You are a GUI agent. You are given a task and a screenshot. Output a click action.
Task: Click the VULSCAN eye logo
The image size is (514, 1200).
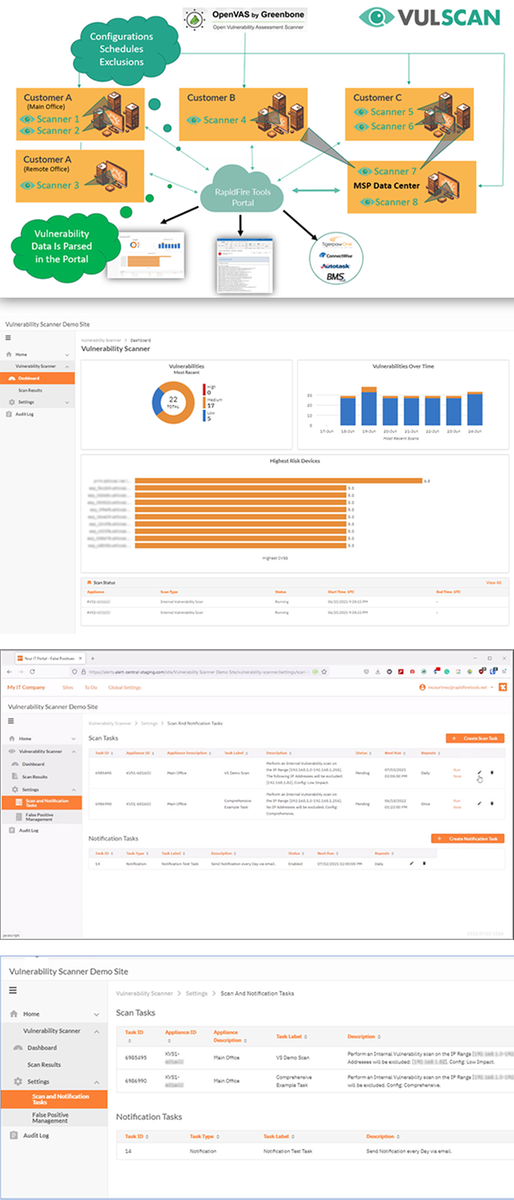click(x=376, y=17)
